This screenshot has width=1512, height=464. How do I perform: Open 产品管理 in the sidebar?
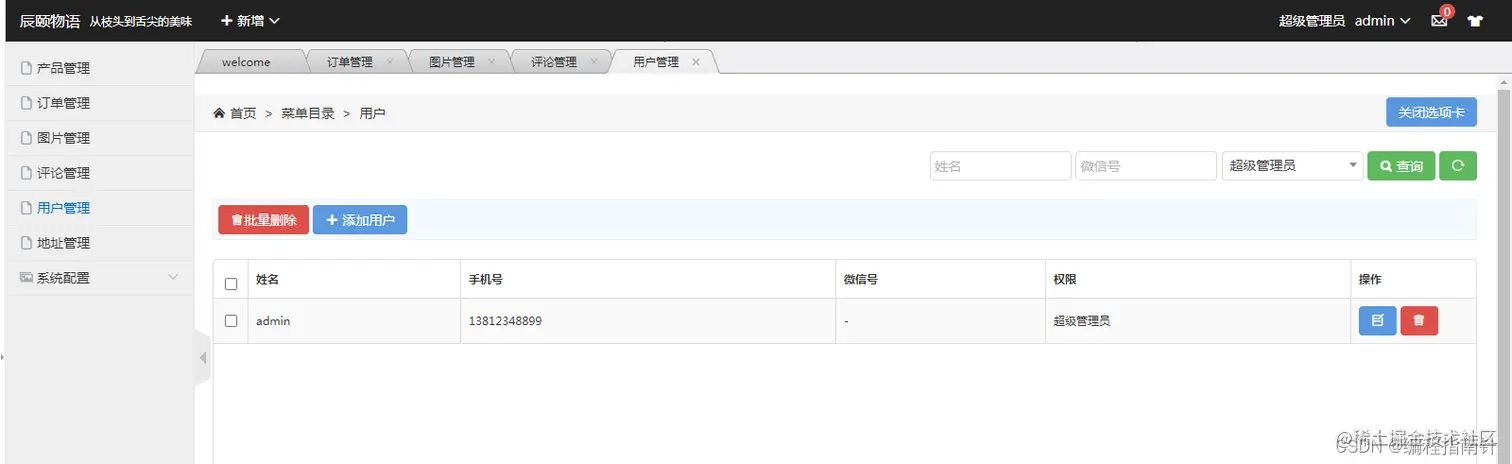100,68
